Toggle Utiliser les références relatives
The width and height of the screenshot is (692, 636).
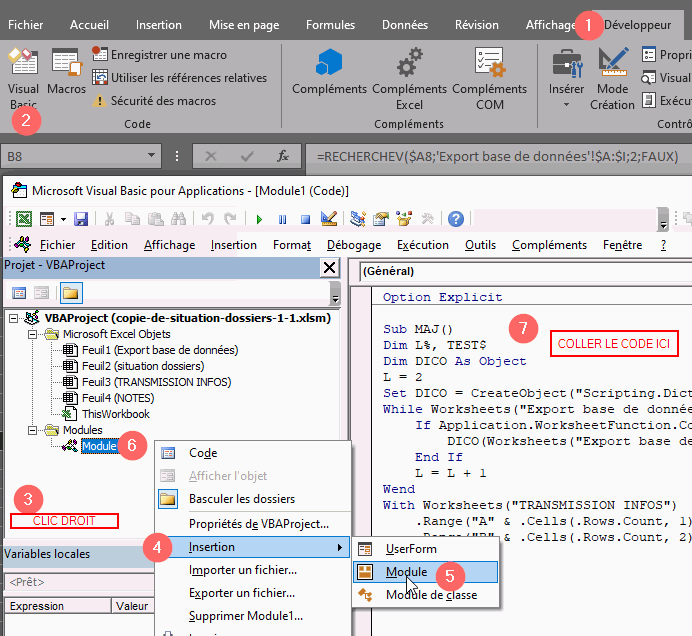(179, 78)
